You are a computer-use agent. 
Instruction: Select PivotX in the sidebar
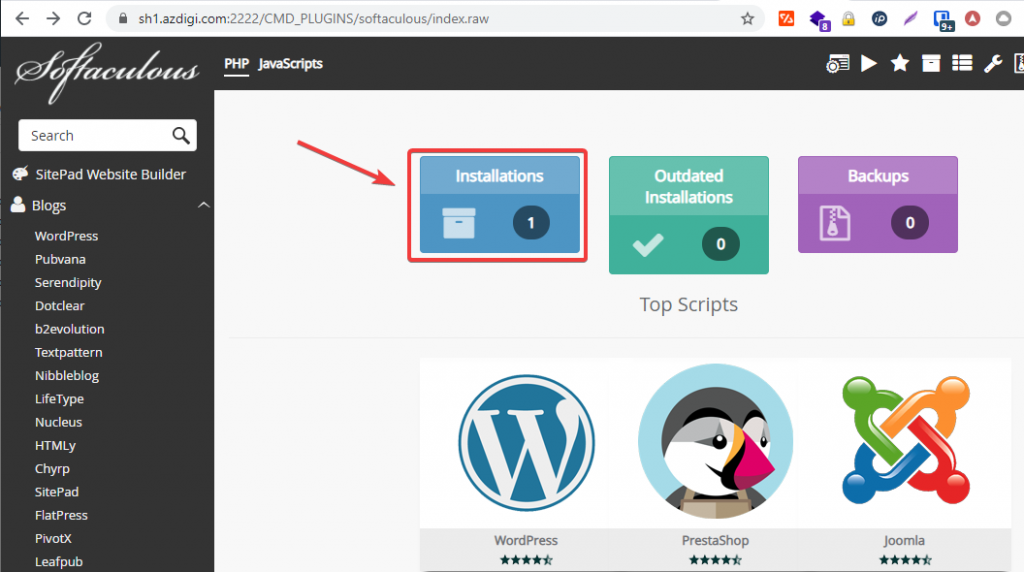[x=53, y=539]
